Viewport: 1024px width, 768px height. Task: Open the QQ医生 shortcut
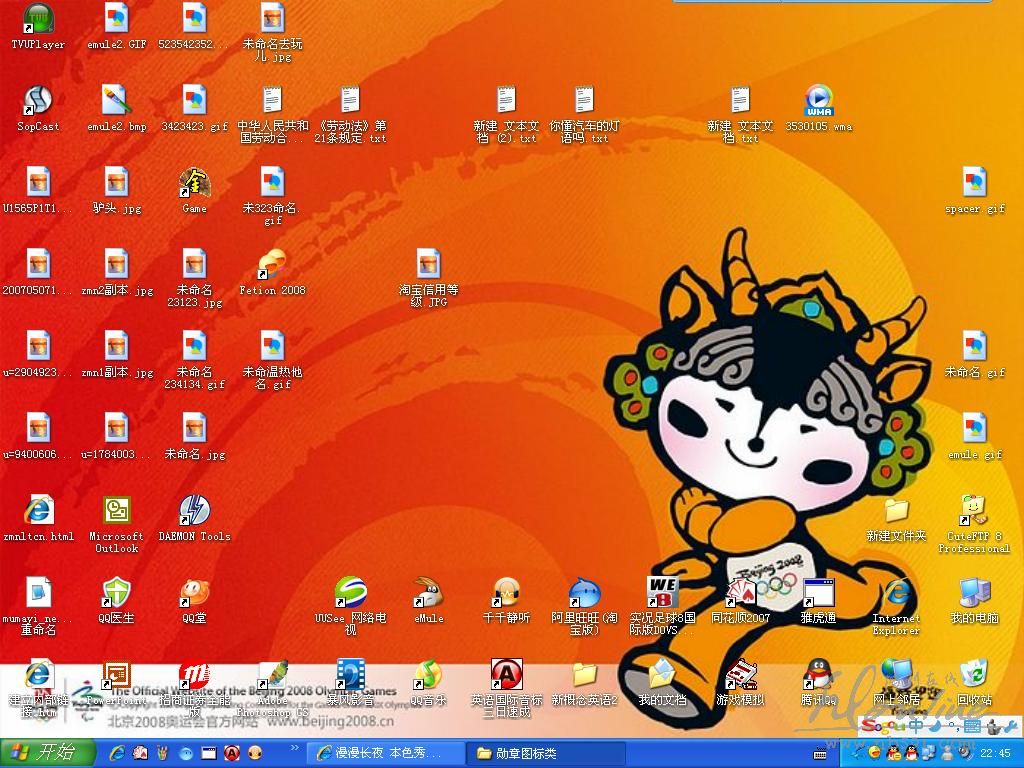pyautogui.click(x=117, y=594)
